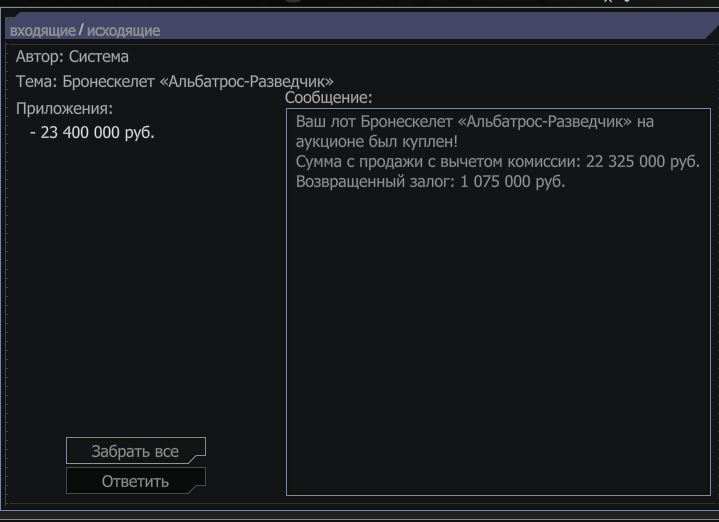Click the notched corner of Ответить
719x522 pixels.
point(197,489)
